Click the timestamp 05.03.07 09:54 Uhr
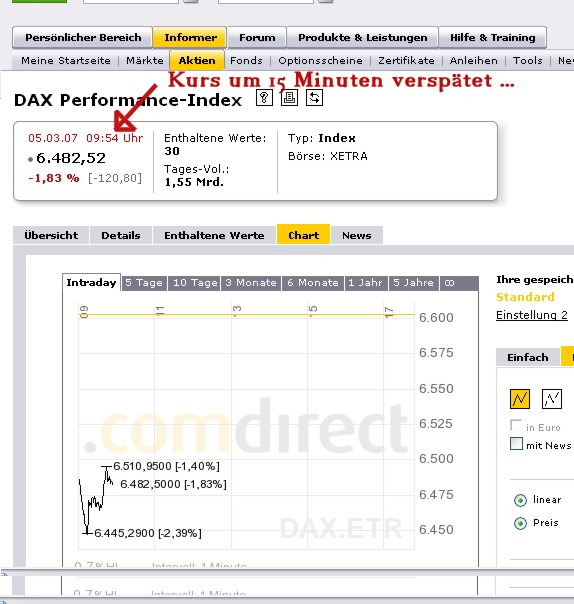574x604 pixels. click(86, 138)
